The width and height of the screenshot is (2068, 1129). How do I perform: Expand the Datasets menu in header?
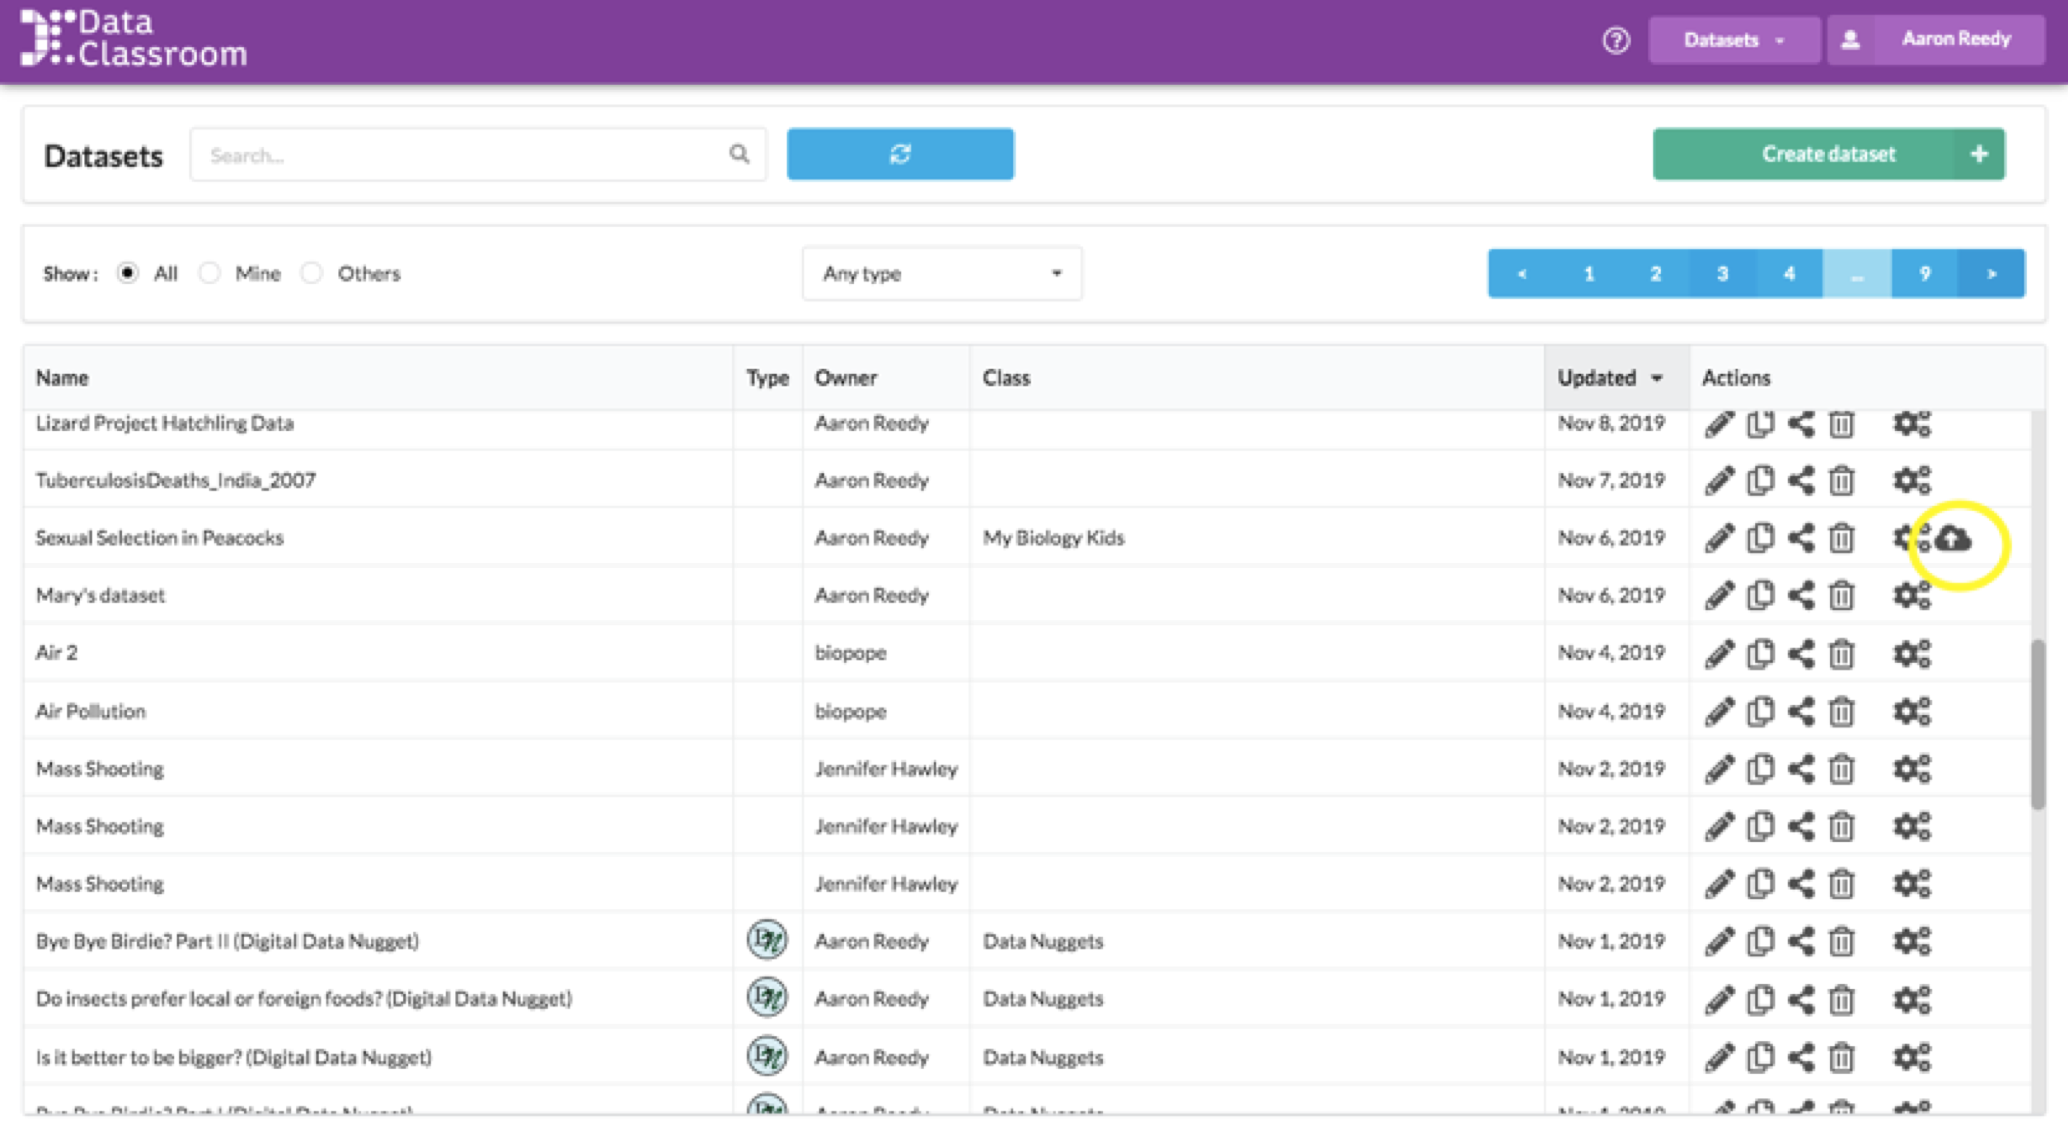1733,40
